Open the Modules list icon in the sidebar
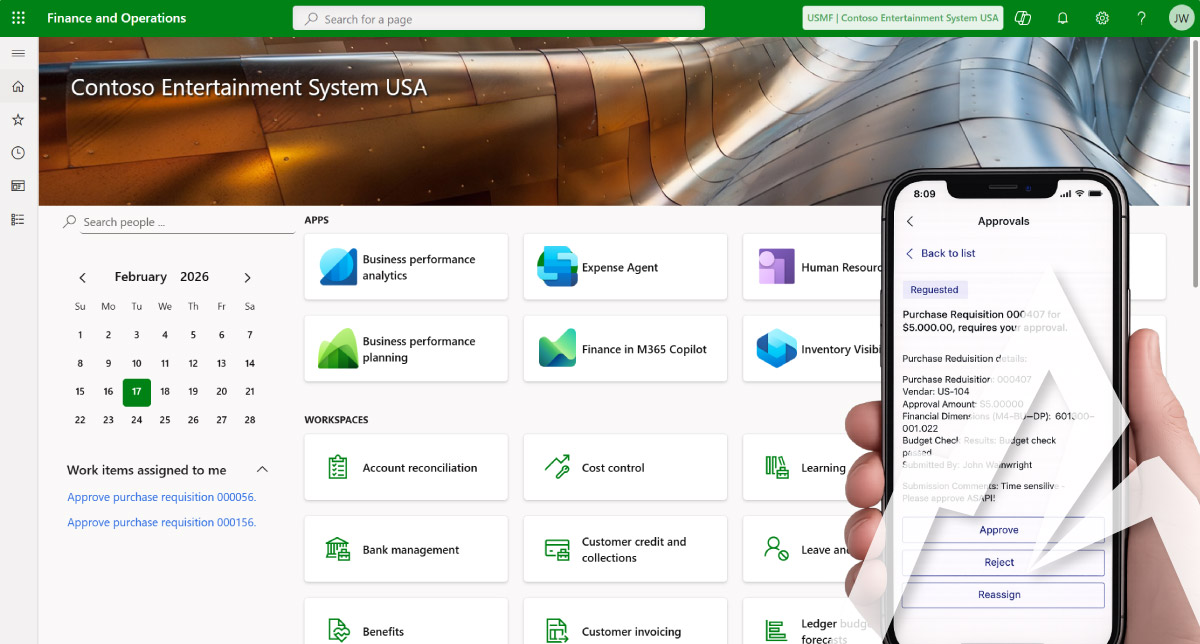1200x644 pixels. pos(18,218)
